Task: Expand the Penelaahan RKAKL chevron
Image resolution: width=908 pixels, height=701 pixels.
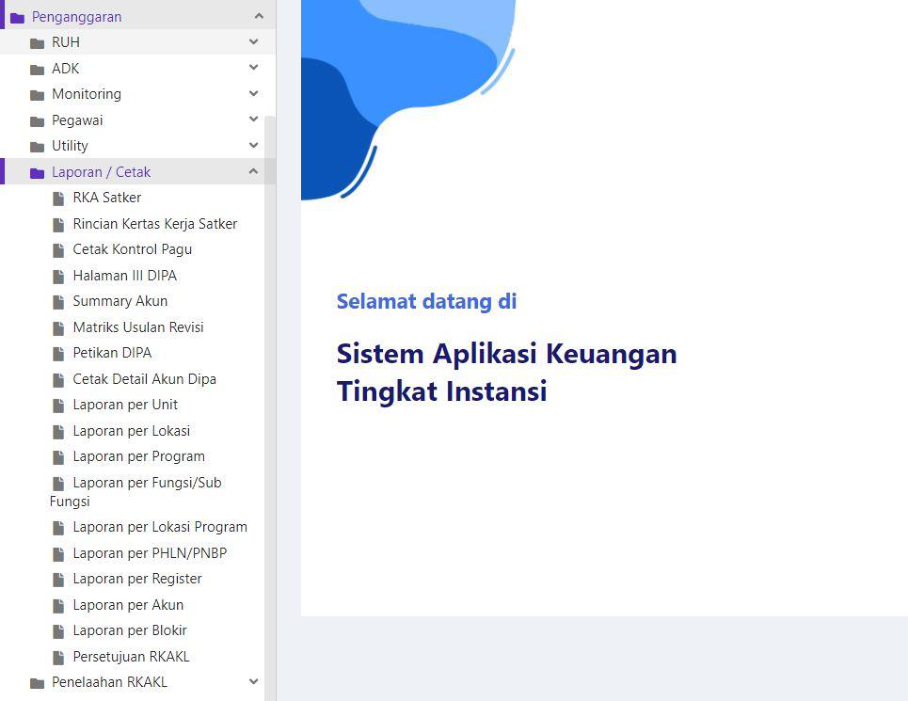Action: pos(254,682)
